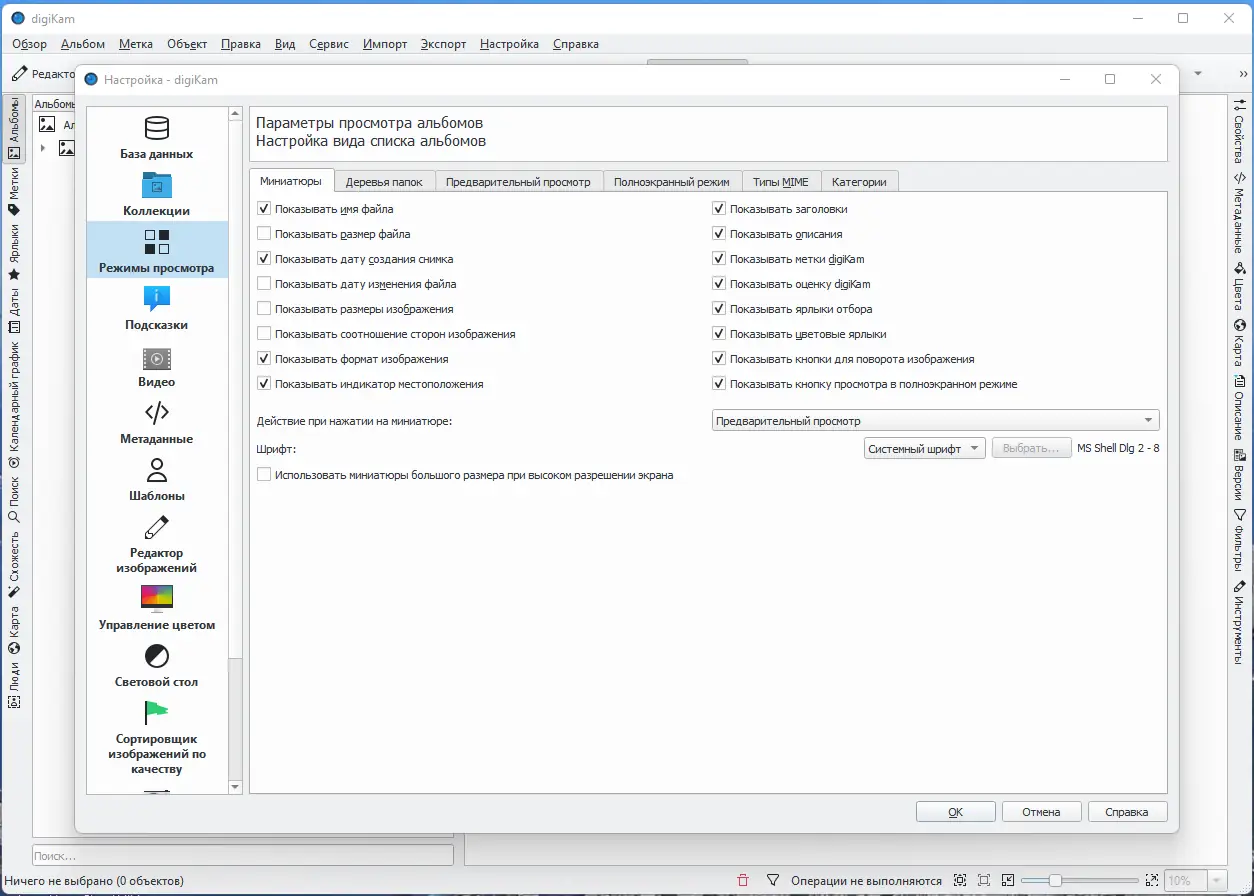This screenshot has height=896, width=1254.
Task: Open Карта panel in right sidebar
Action: point(1240,343)
